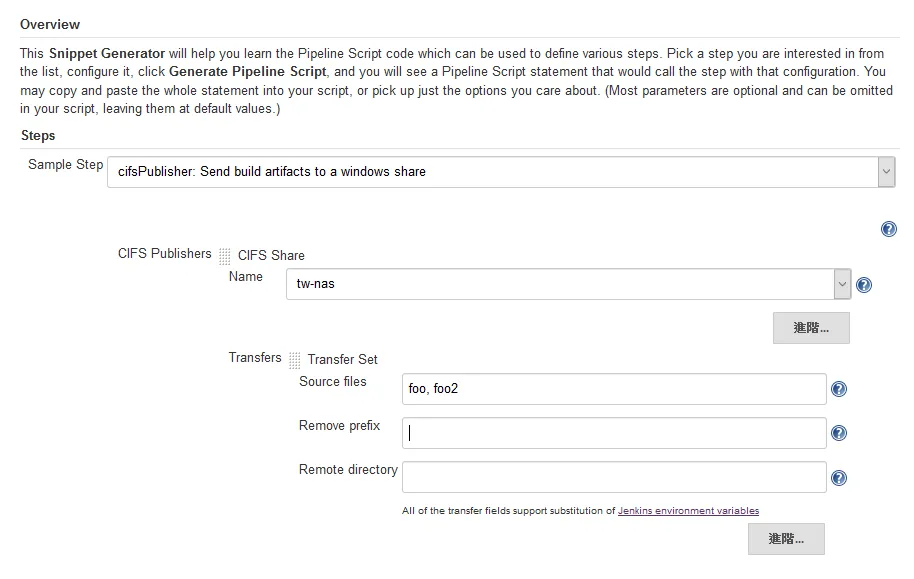This screenshot has height=579, width=914.
Task: Open help for the cifsPublisher step
Action: point(888,229)
